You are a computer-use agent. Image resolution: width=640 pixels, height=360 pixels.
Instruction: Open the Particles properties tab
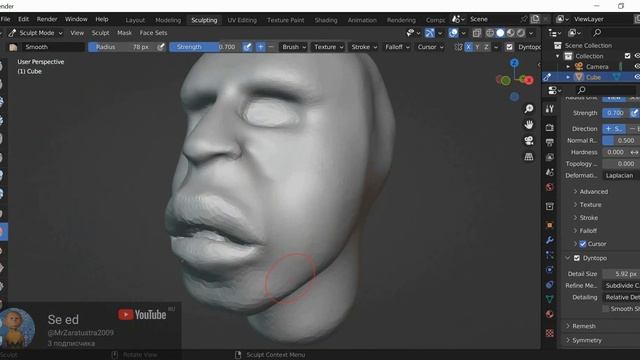click(550, 255)
